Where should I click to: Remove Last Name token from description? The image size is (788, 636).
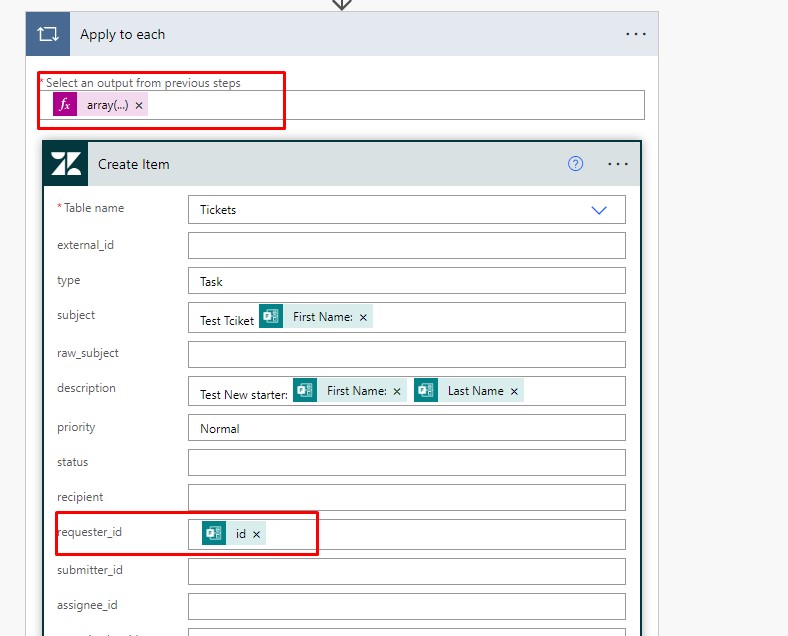(514, 391)
